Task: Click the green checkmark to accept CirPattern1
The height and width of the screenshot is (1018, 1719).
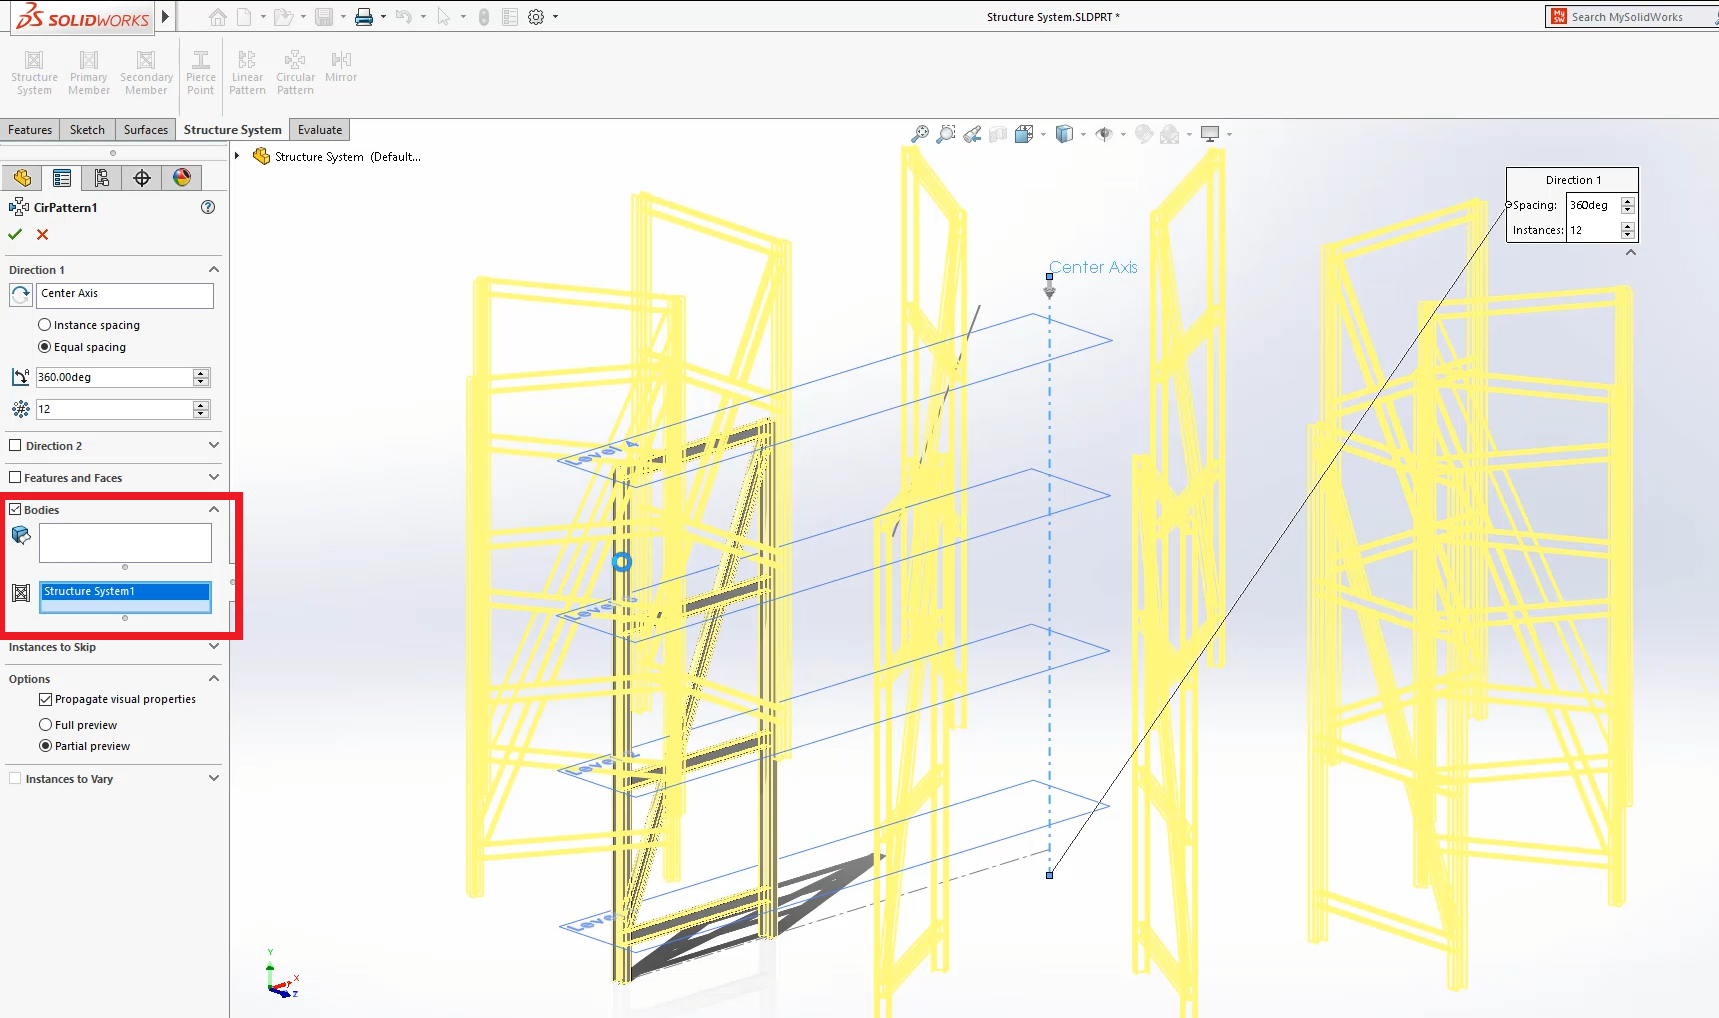Action: click(x=15, y=234)
